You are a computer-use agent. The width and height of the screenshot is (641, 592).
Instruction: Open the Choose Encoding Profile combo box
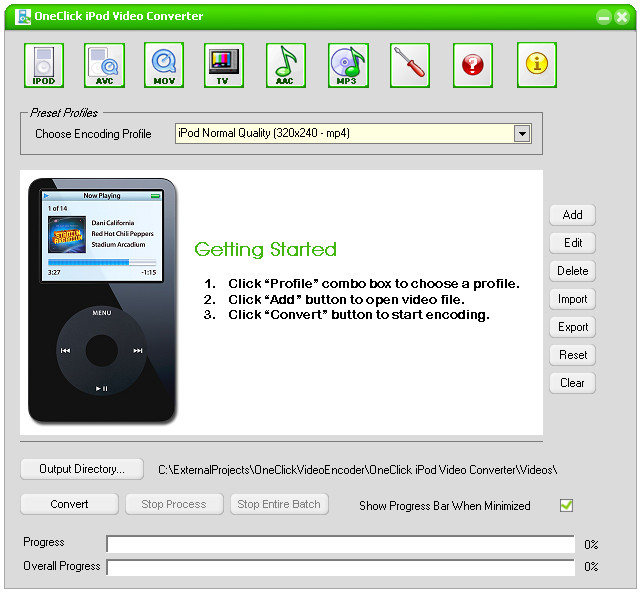pos(353,133)
